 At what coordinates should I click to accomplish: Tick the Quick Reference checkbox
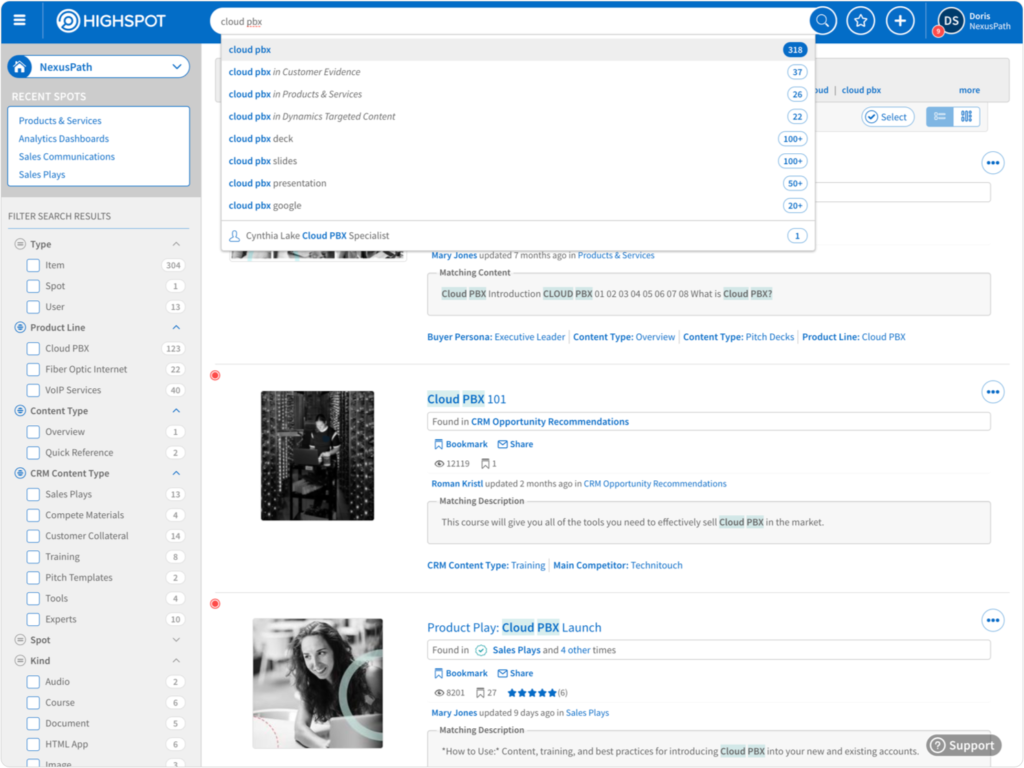click(x=33, y=453)
